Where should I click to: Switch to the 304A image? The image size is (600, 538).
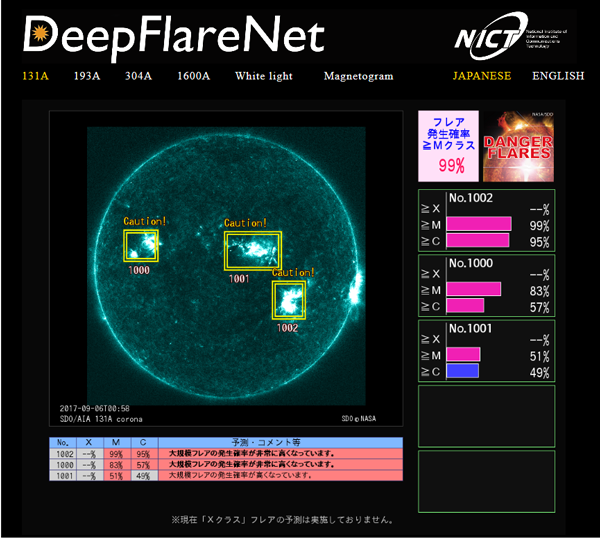(138, 76)
